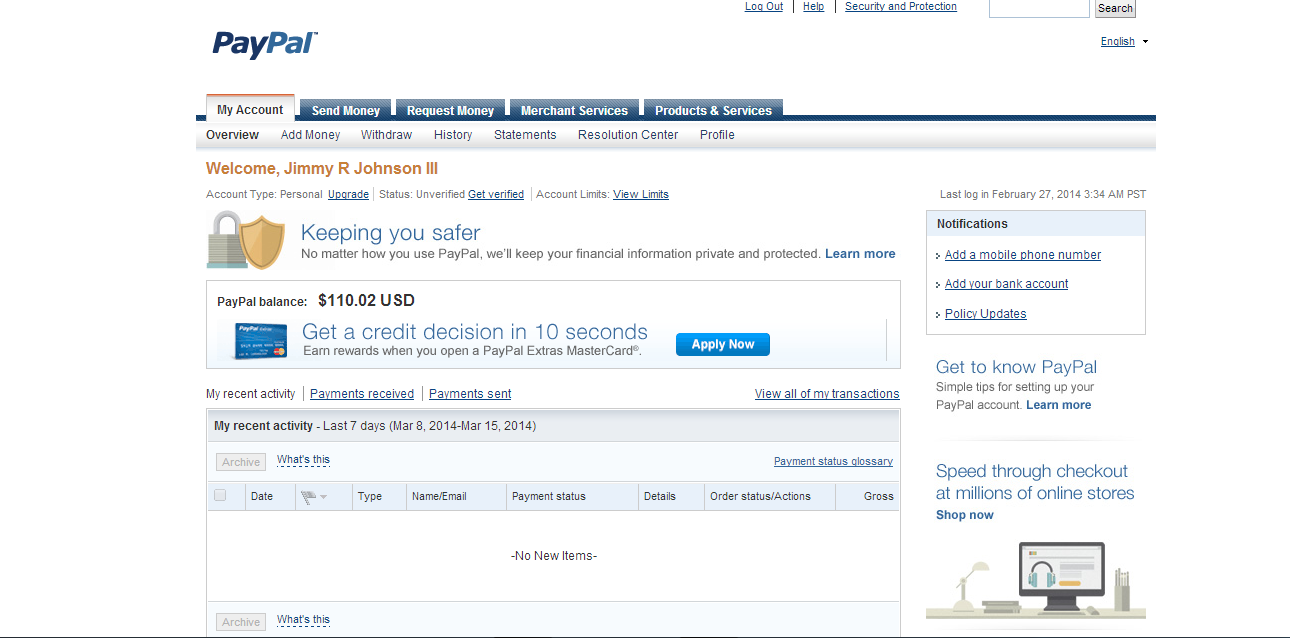The height and width of the screenshot is (638, 1290).
Task: Select the My recent activity view
Action: 251,394
